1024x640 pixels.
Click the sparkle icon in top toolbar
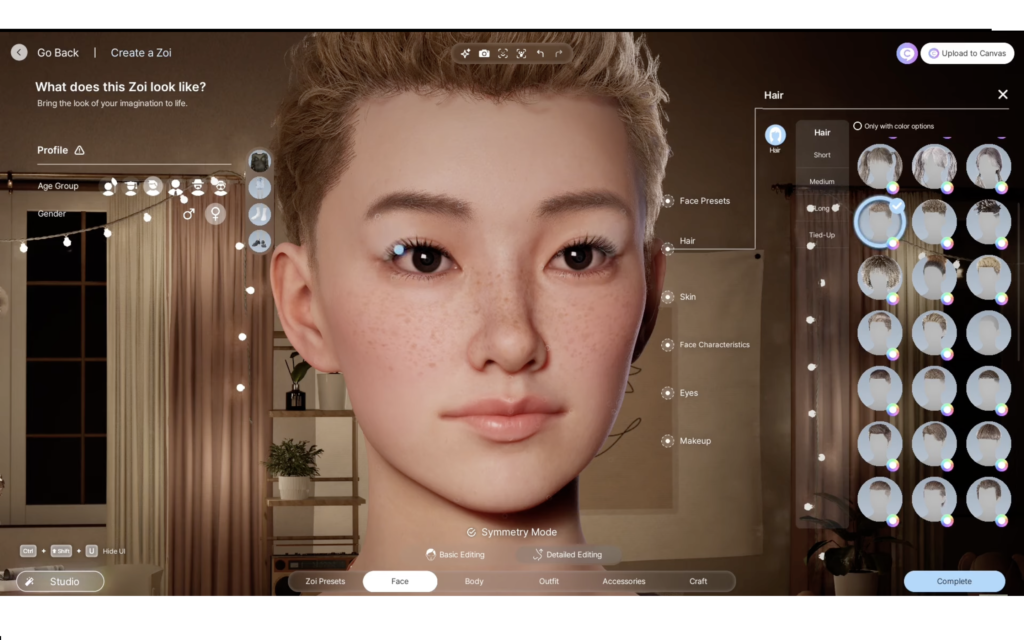point(465,53)
